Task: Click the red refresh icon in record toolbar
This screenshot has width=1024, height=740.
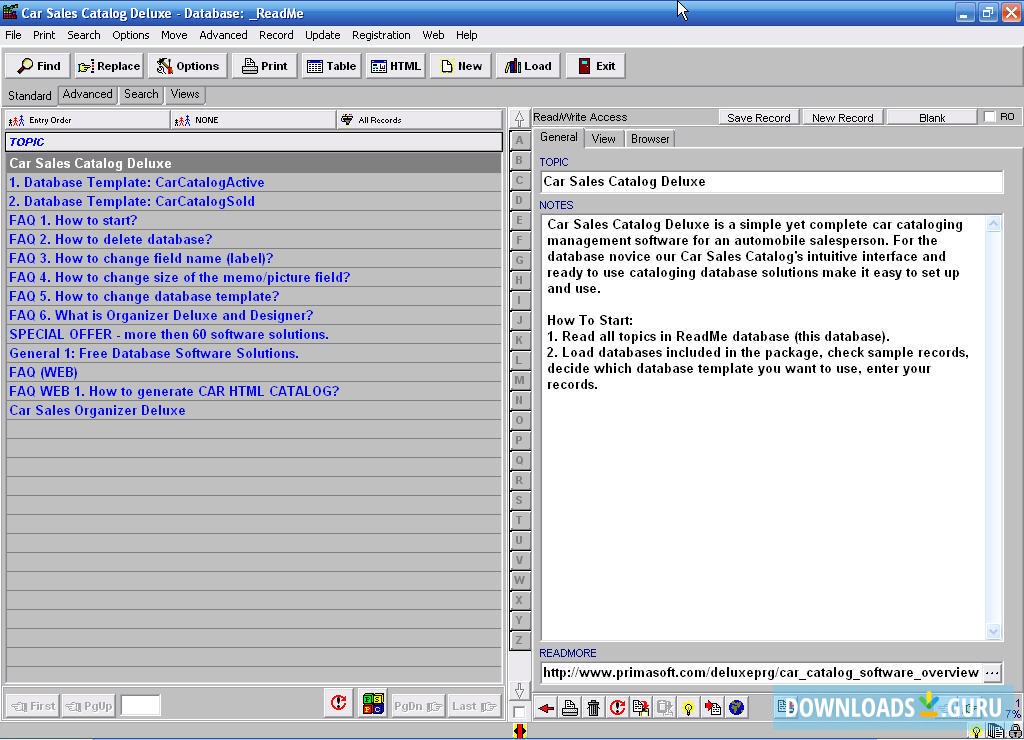Action: coord(617,708)
